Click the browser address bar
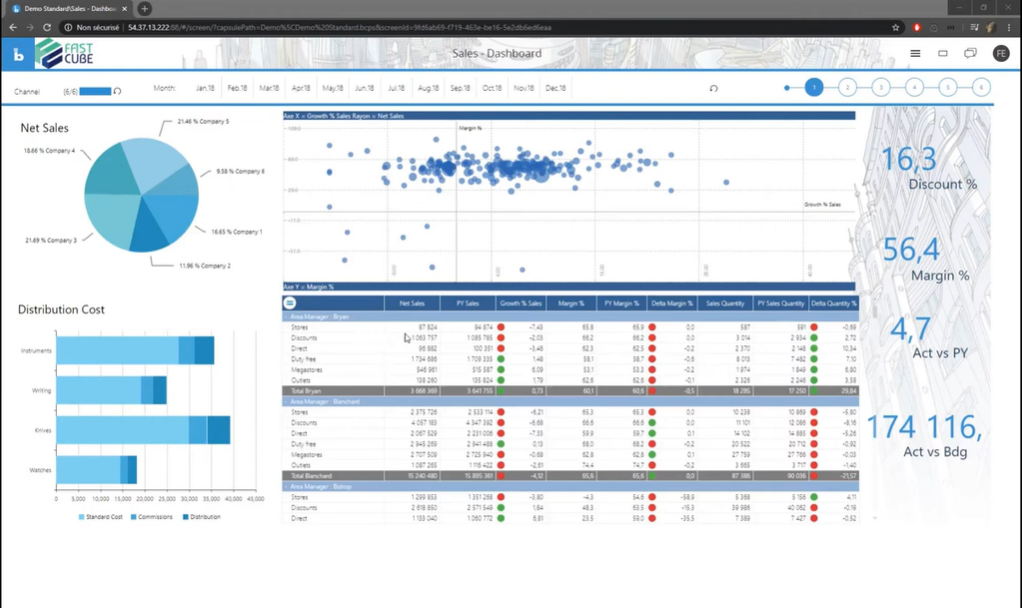 (400, 28)
